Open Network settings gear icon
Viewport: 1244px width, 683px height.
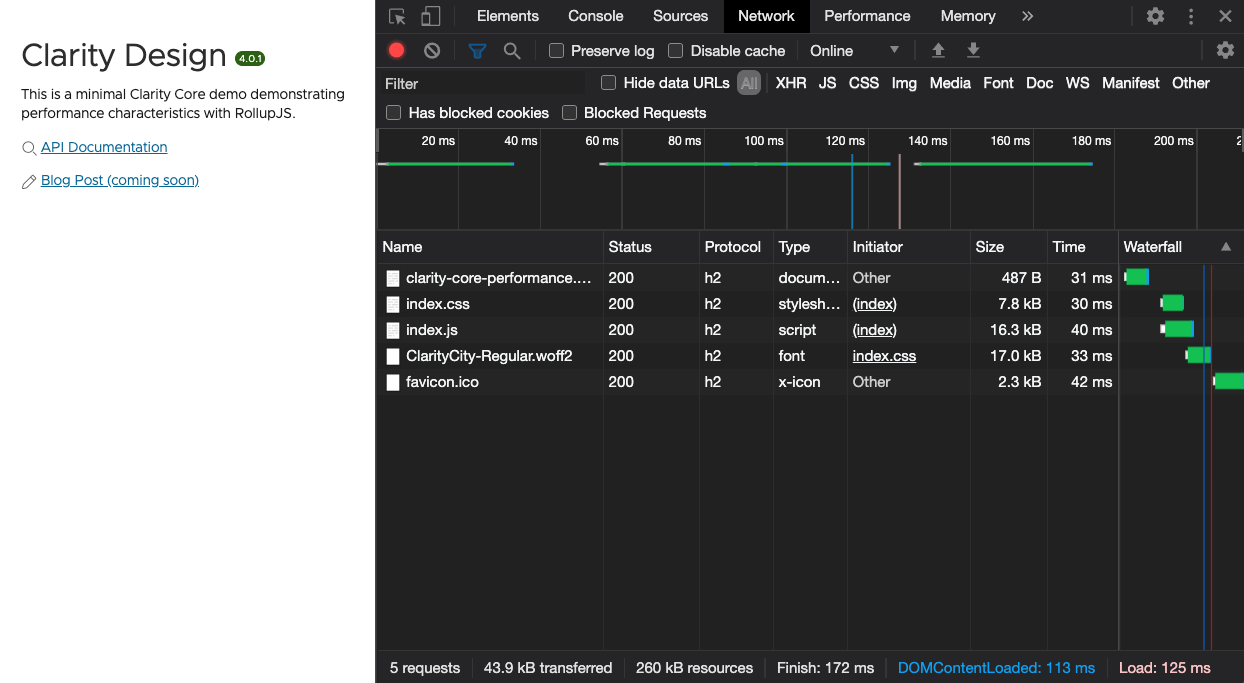(x=1225, y=50)
